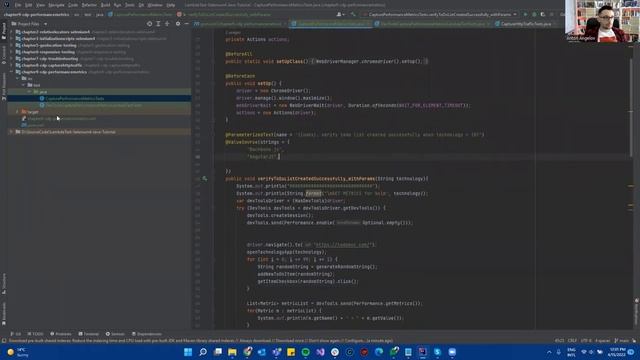Click the Select Opened File target icon
This screenshot has height=360, width=640.
click(149, 24)
